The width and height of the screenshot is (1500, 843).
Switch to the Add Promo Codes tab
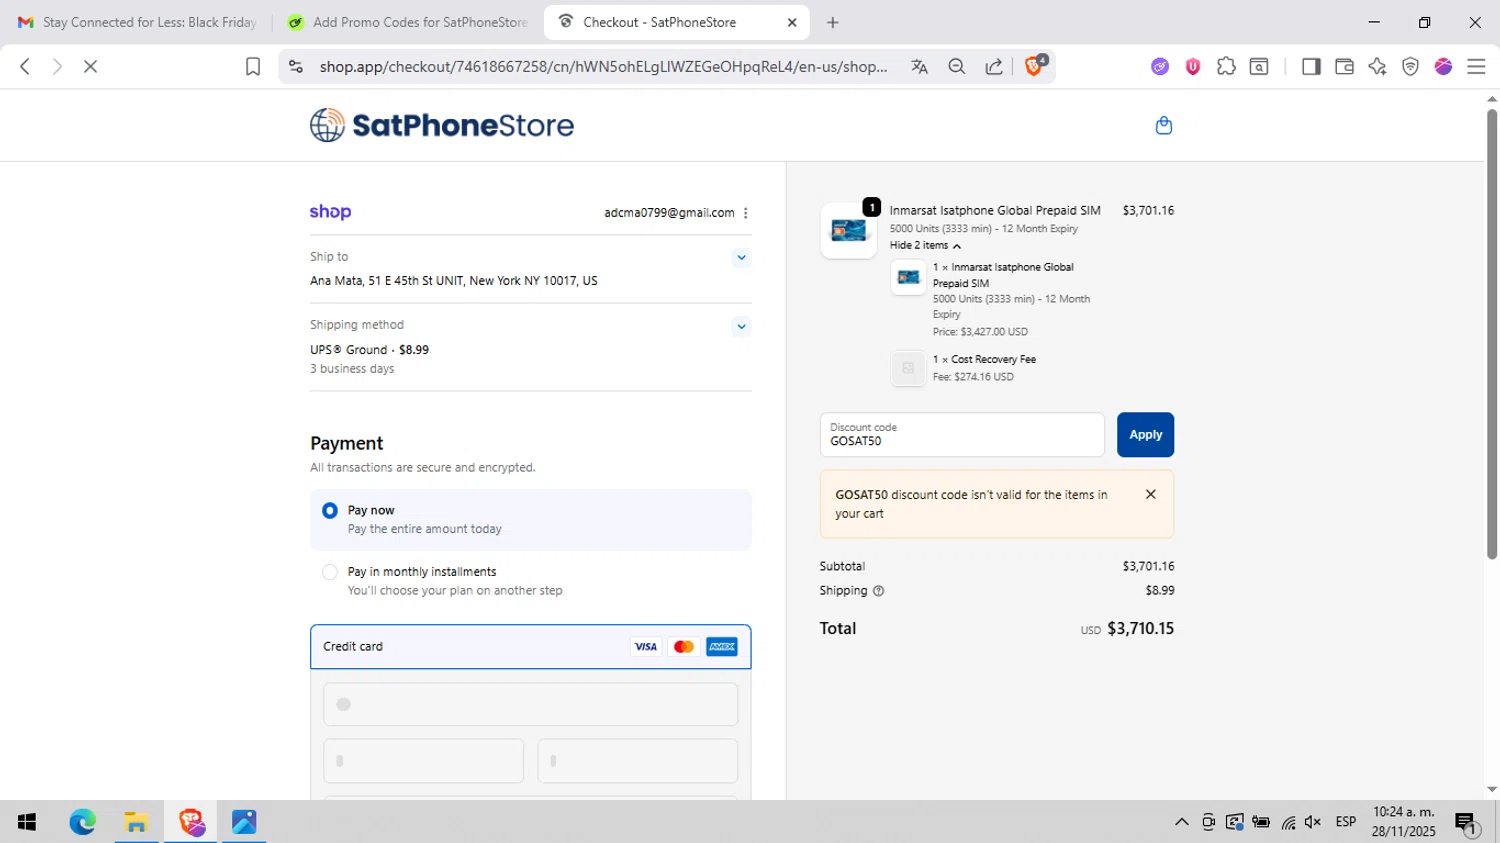coord(409,22)
